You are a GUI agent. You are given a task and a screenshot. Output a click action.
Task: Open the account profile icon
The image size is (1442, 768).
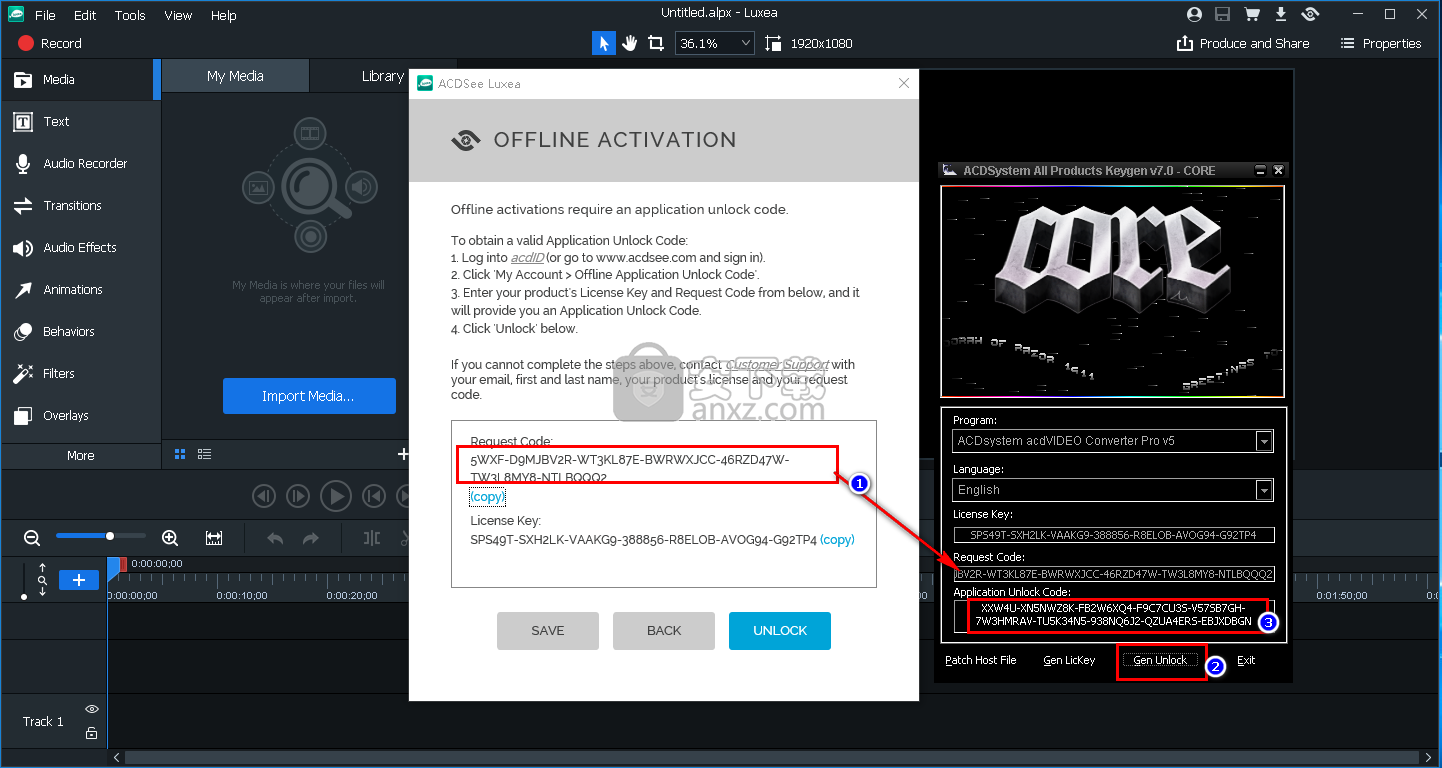(1194, 14)
